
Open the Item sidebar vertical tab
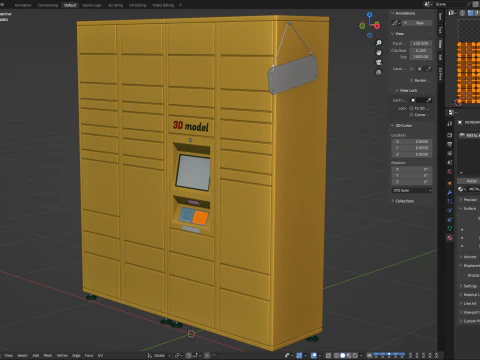tap(440, 16)
